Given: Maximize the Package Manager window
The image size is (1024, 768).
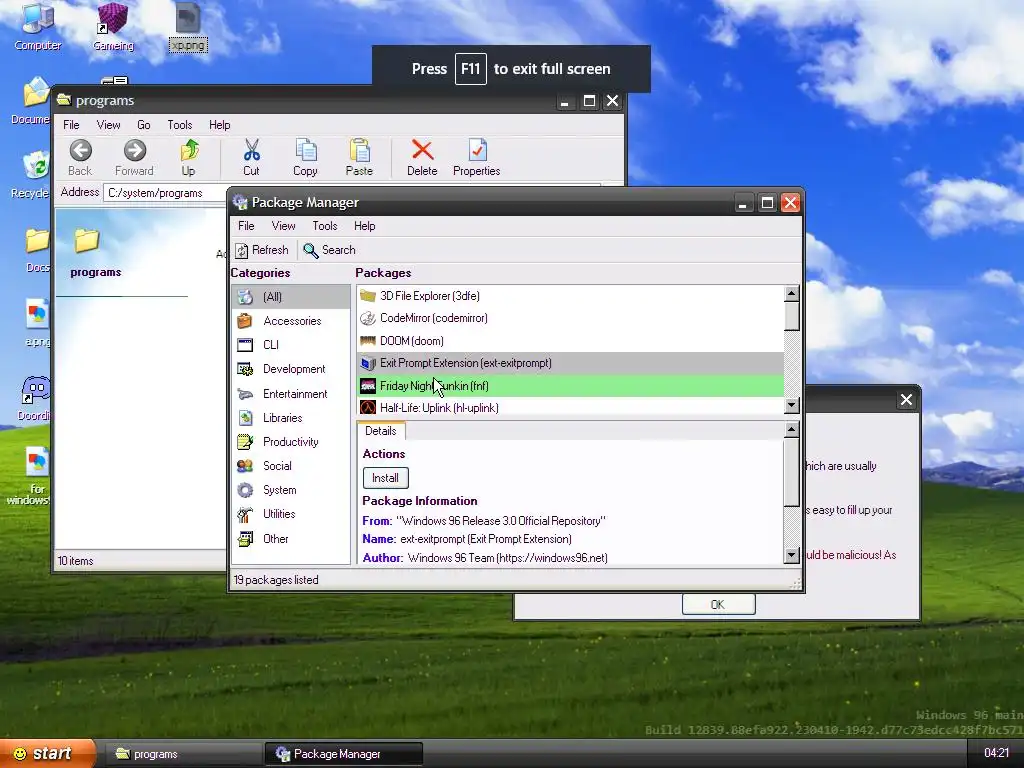Looking at the screenshot, I should click(767, 203).
